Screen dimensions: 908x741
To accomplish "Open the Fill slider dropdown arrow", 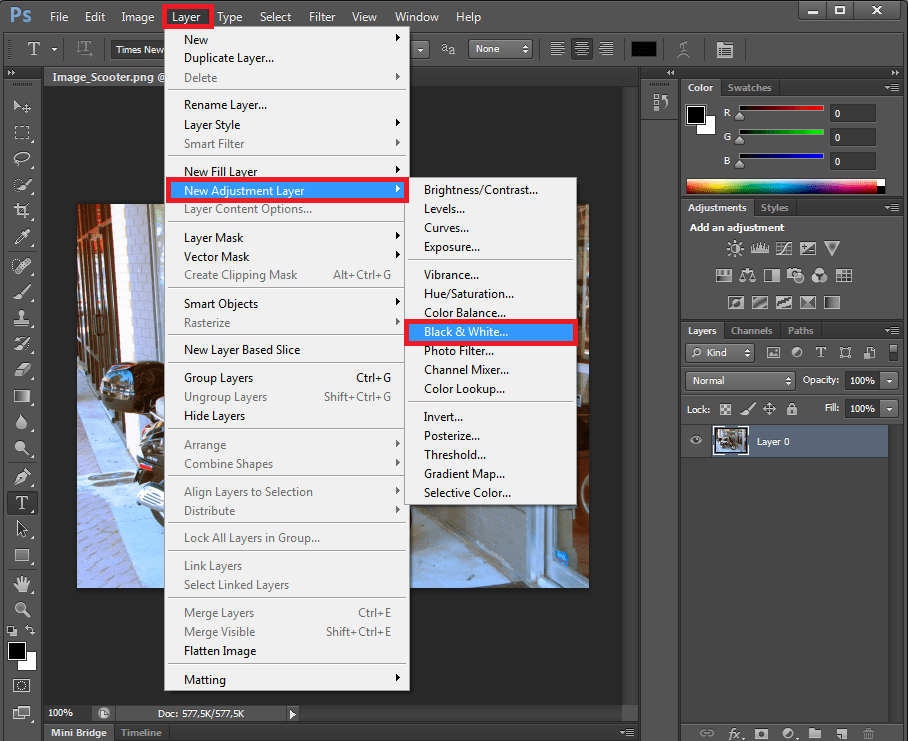I will (x=889, y=409).
